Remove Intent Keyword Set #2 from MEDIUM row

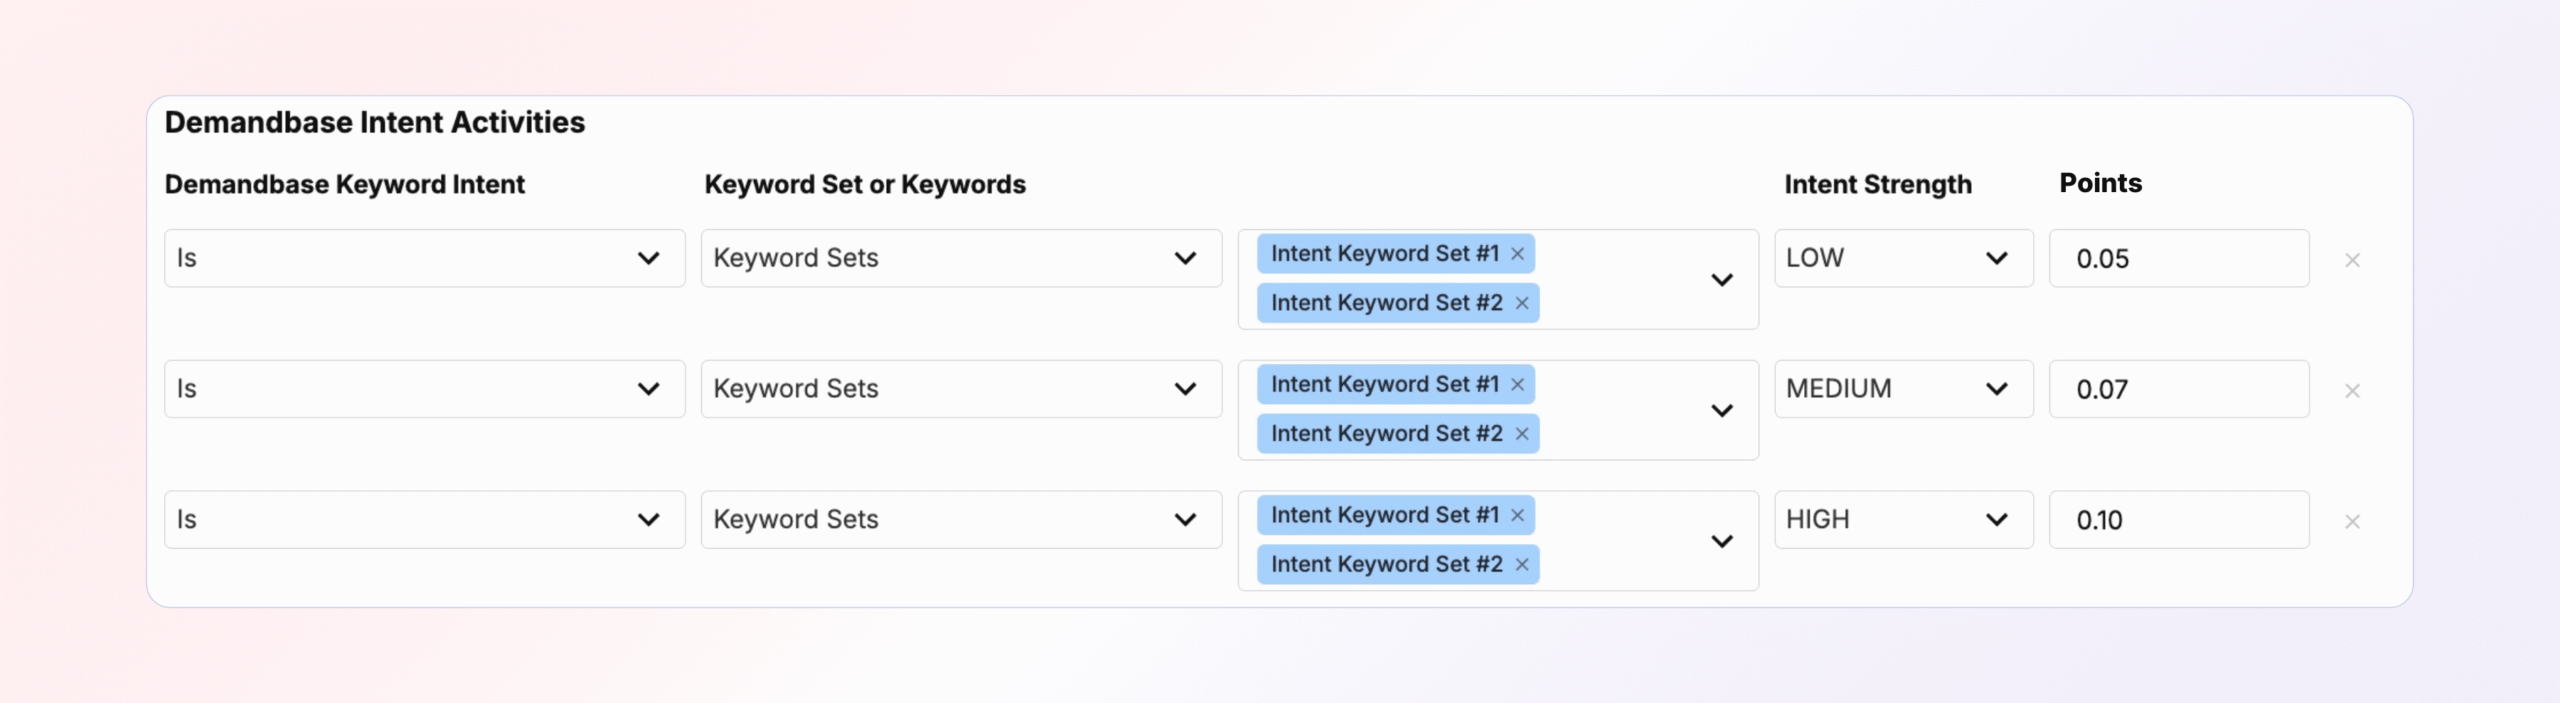(x=1521, y=434)
